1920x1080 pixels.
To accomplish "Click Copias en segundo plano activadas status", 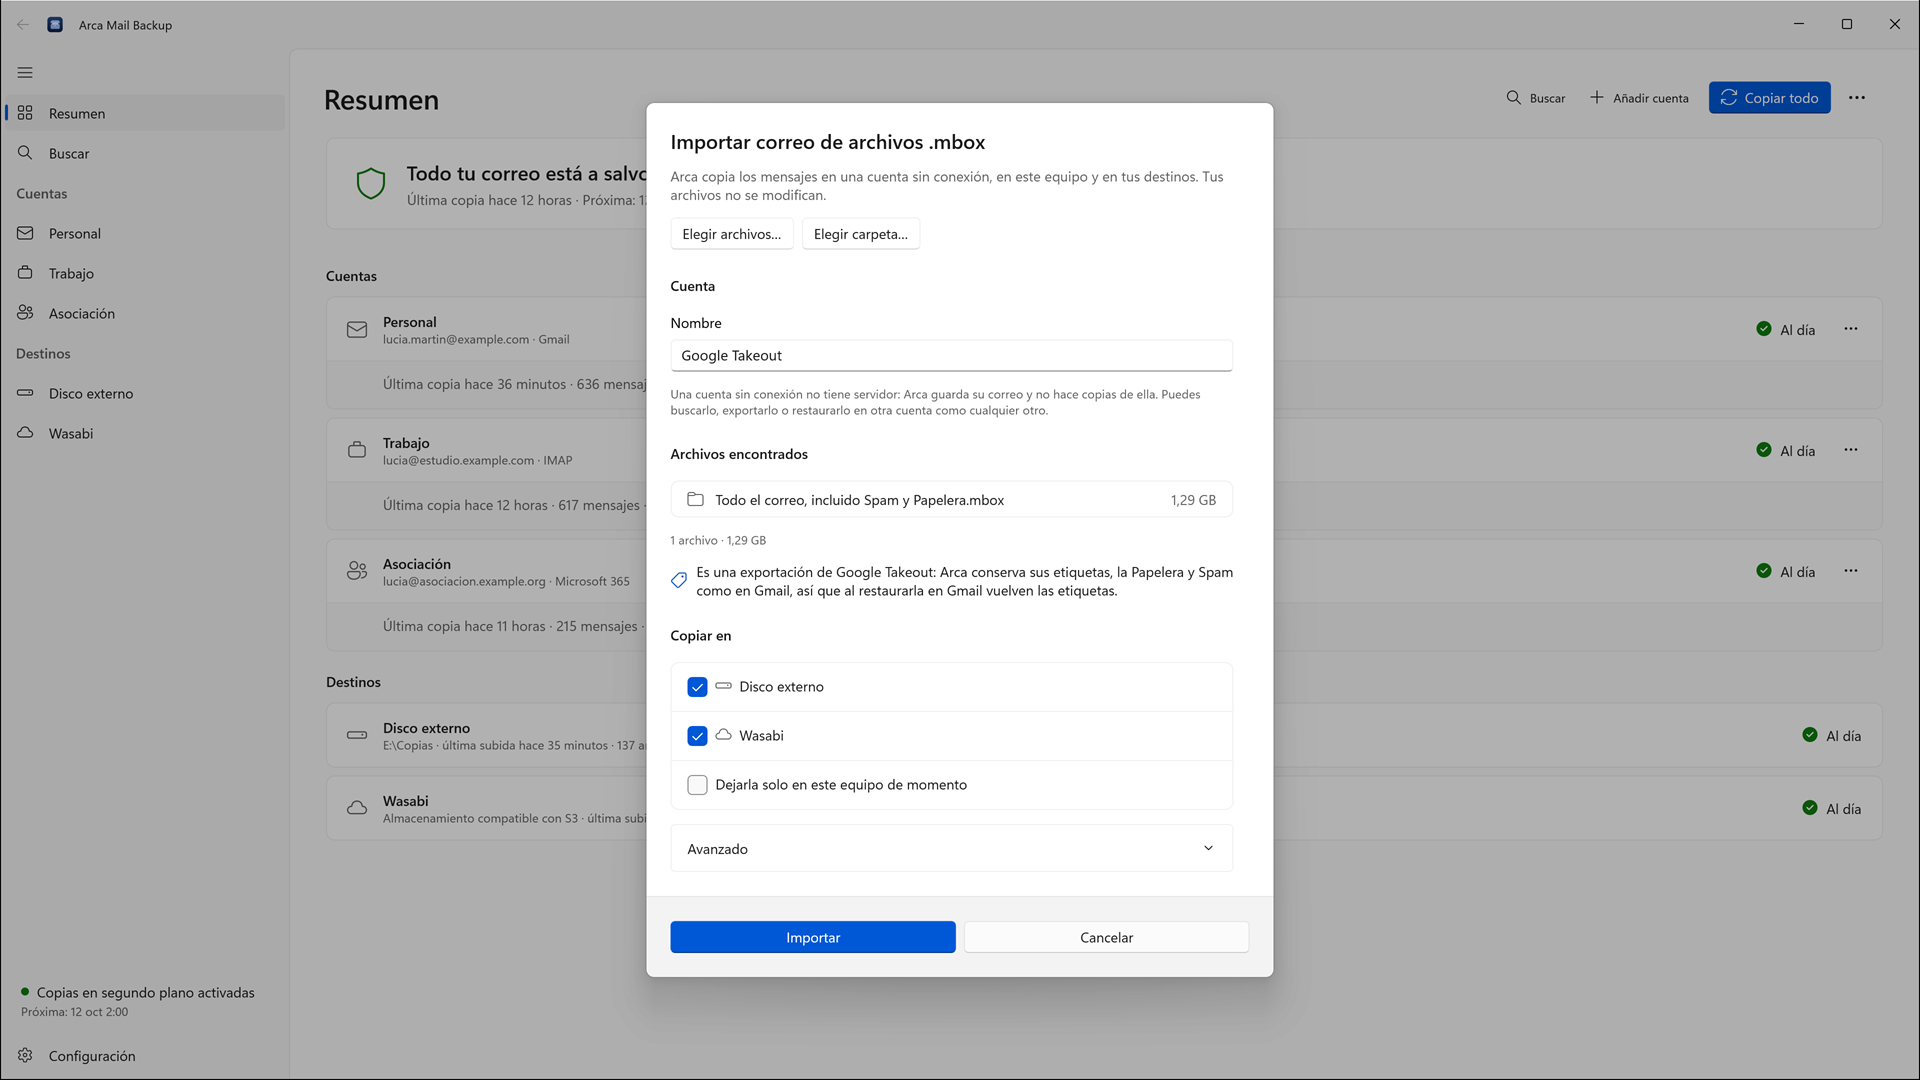I will click(146, 992).
